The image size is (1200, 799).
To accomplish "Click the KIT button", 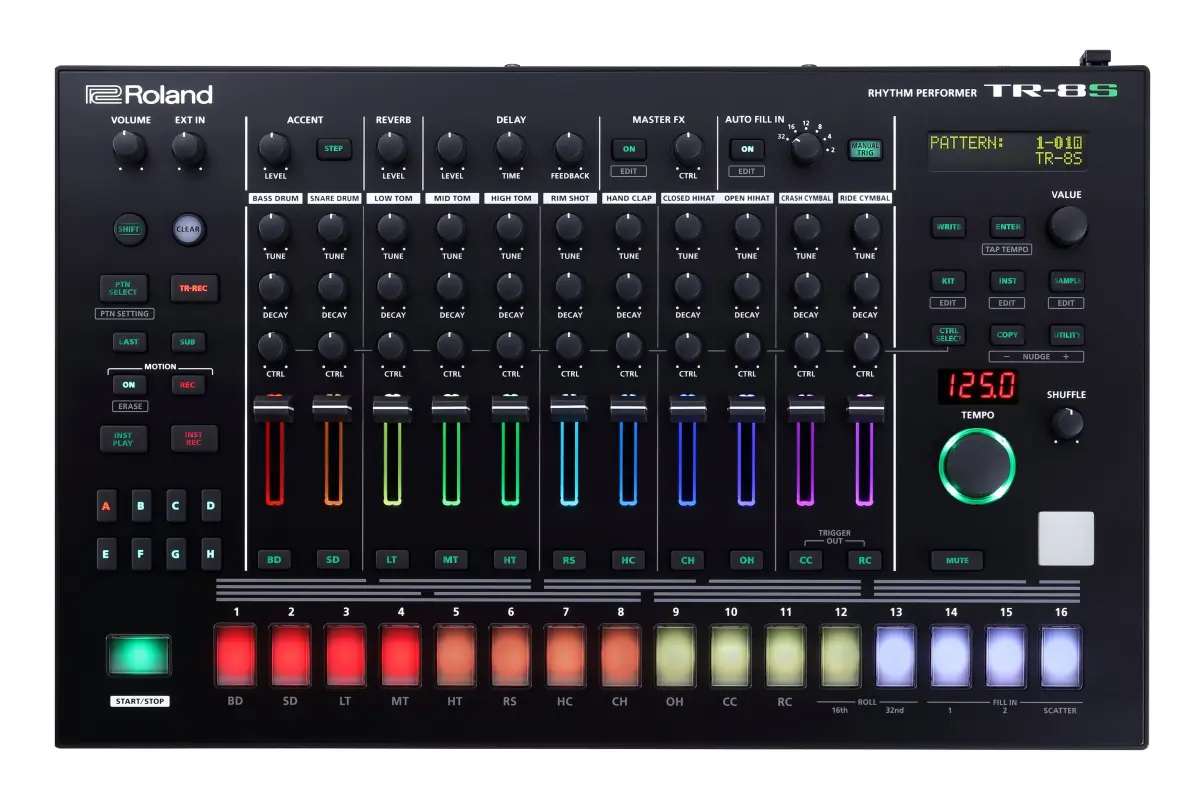I will (x=948, y=281).
